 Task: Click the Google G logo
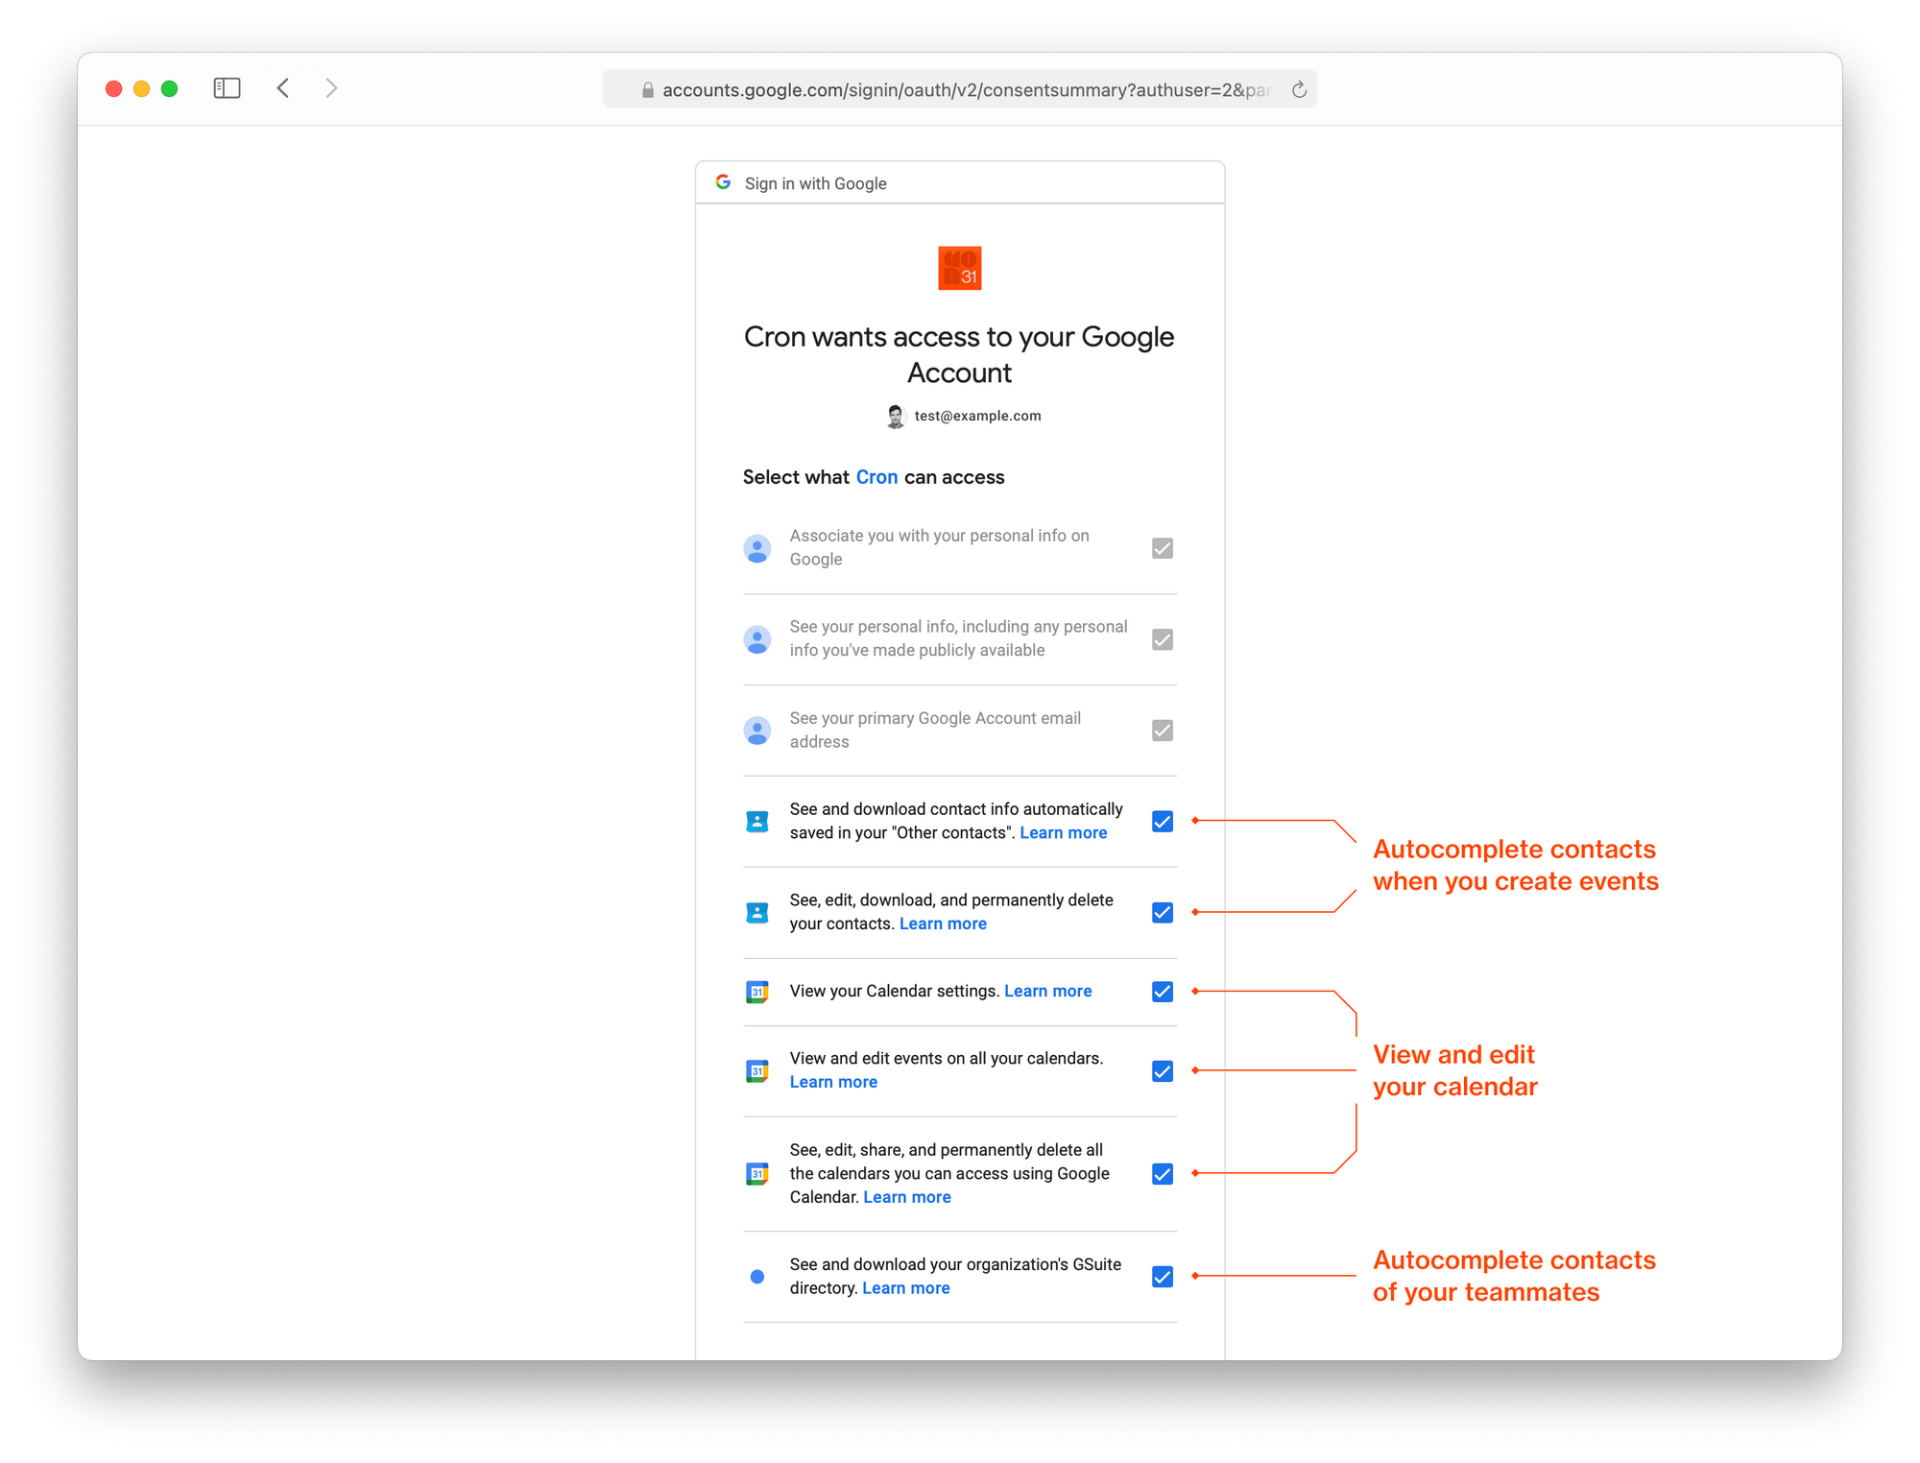click(723, 182)
